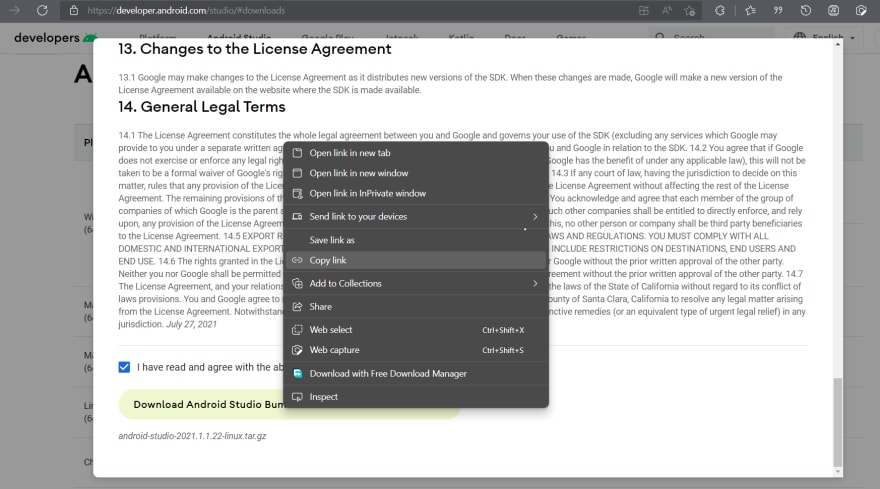Click the Share icon in context menu
Screen dimensions: 880x489
tap(297, 307)
